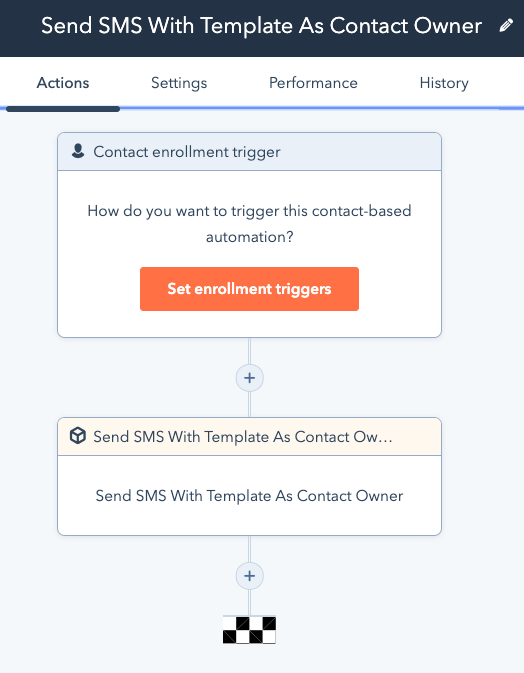524x673 pixels.
Task: Open the Contact enrollment trigger card header
Action: [249, 152]
